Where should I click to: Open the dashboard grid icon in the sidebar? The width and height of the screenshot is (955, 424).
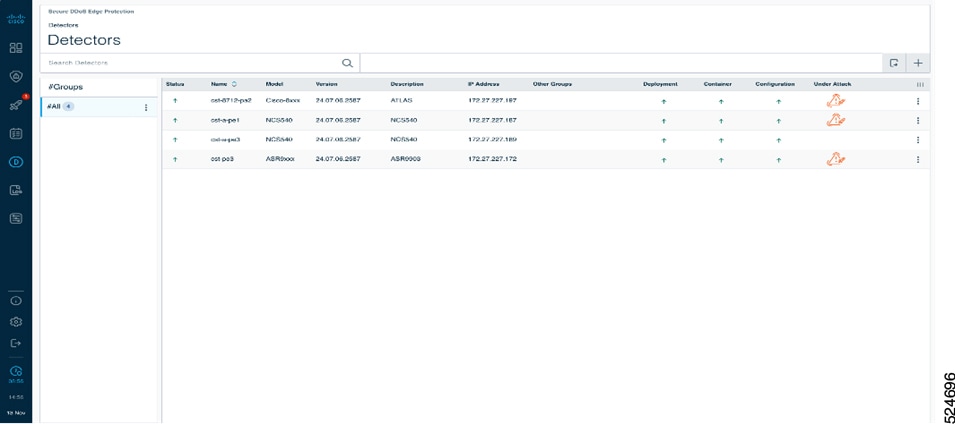tap(16, 48)
